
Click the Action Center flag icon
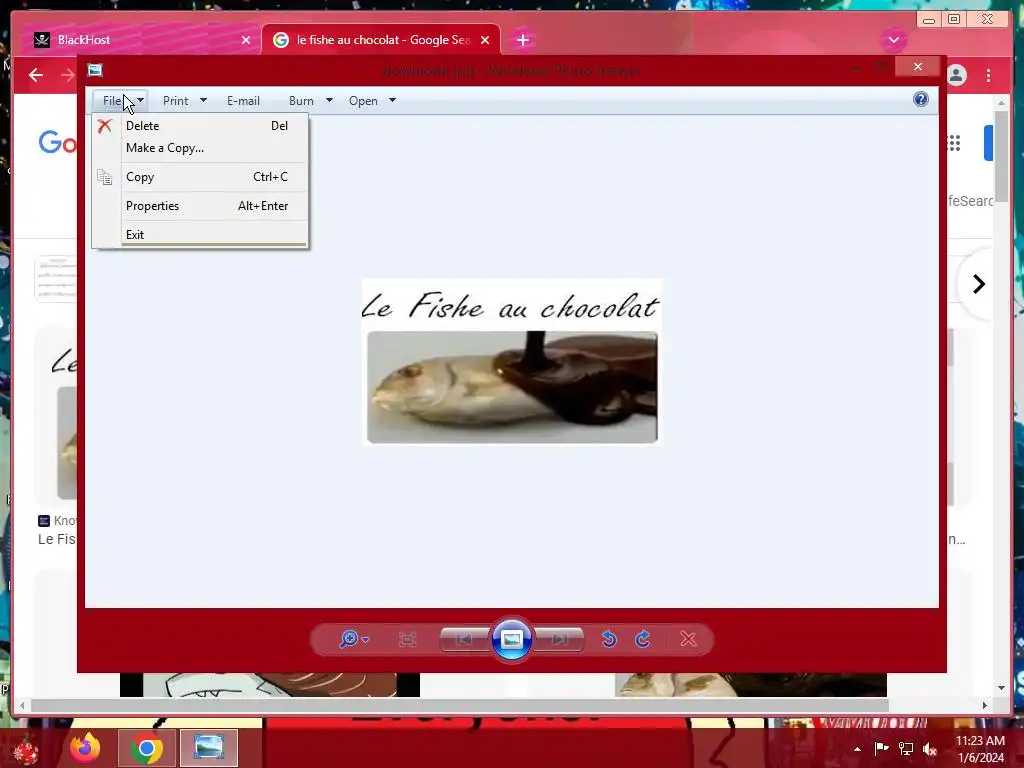point(881,748)
